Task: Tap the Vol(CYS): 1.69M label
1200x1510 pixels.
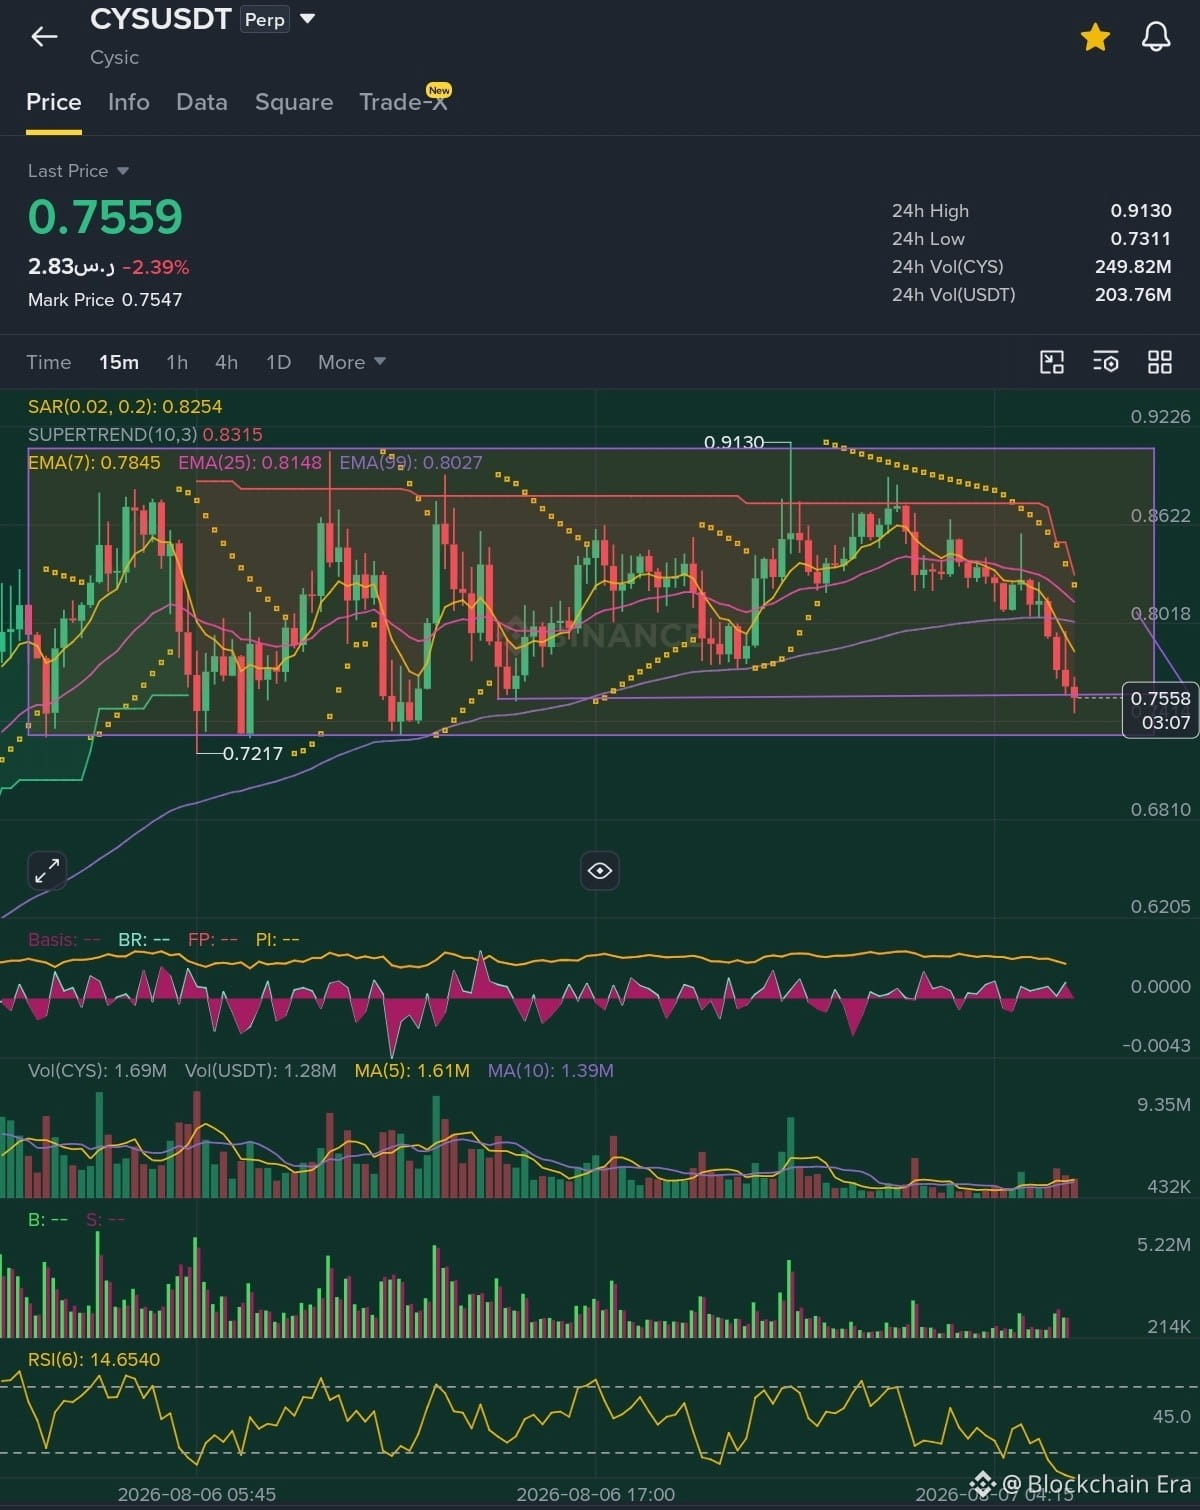Action: click(97, 1070)
